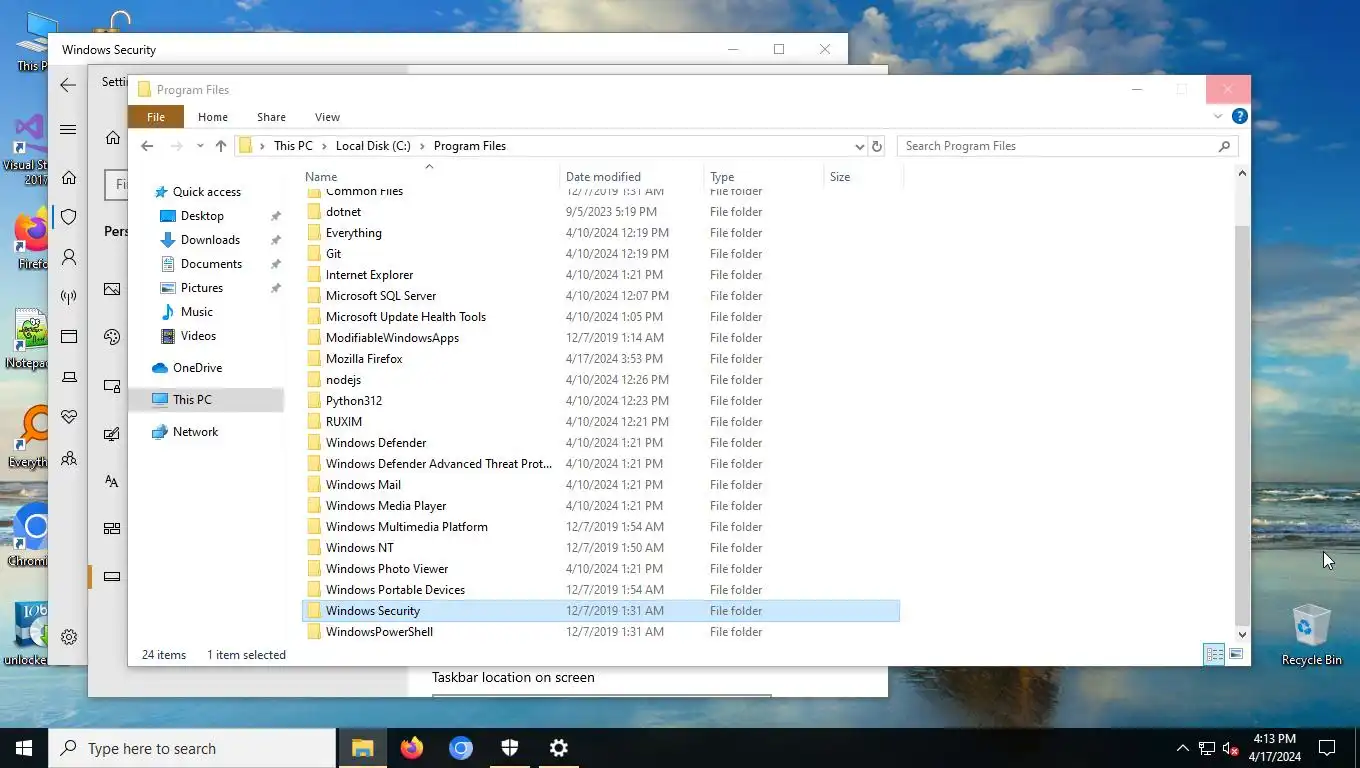Open Family options icon in sidebar
1360x768 pixels.
[69, 459]
